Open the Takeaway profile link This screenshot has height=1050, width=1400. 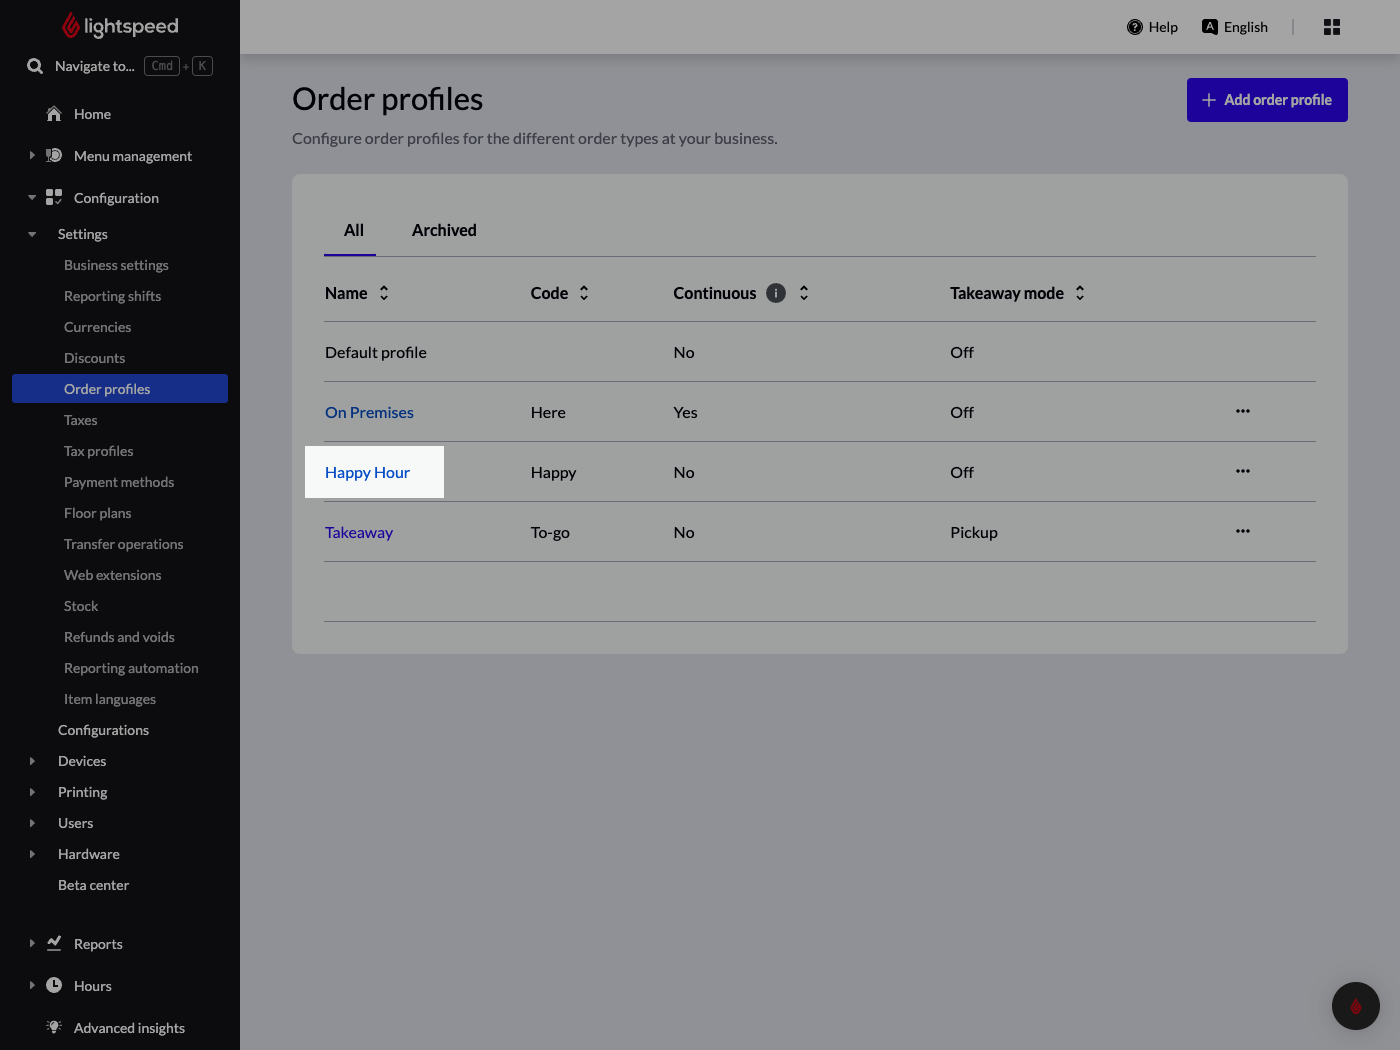359,532
